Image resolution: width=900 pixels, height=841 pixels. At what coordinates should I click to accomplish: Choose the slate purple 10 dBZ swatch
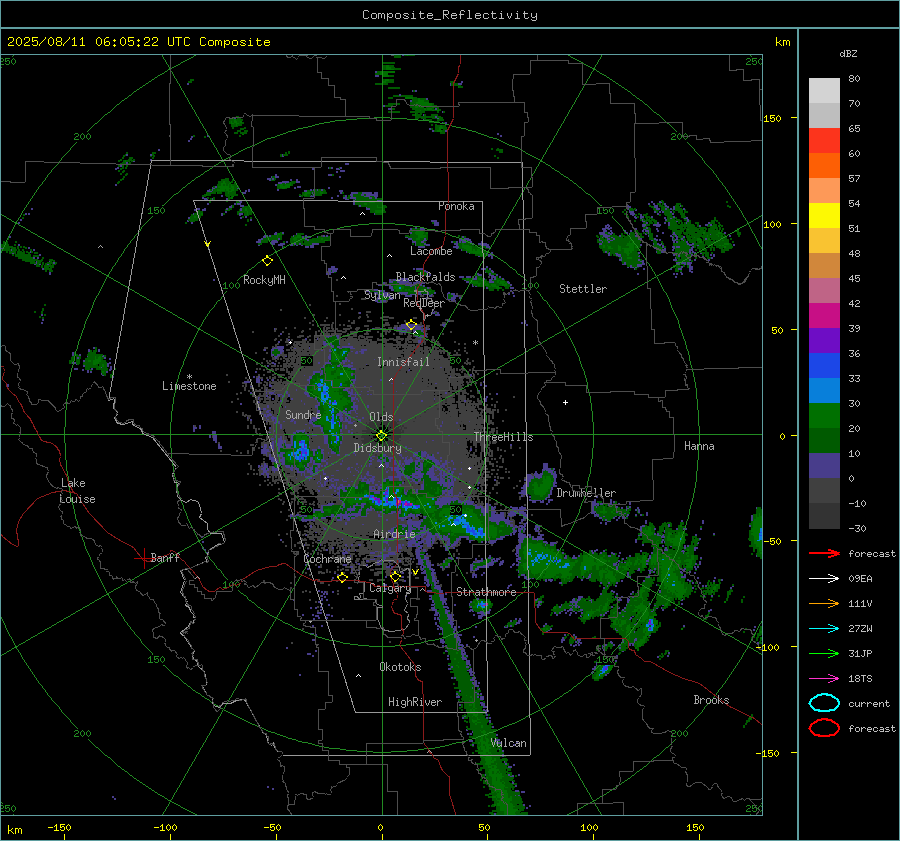click(x=824, y=466)
